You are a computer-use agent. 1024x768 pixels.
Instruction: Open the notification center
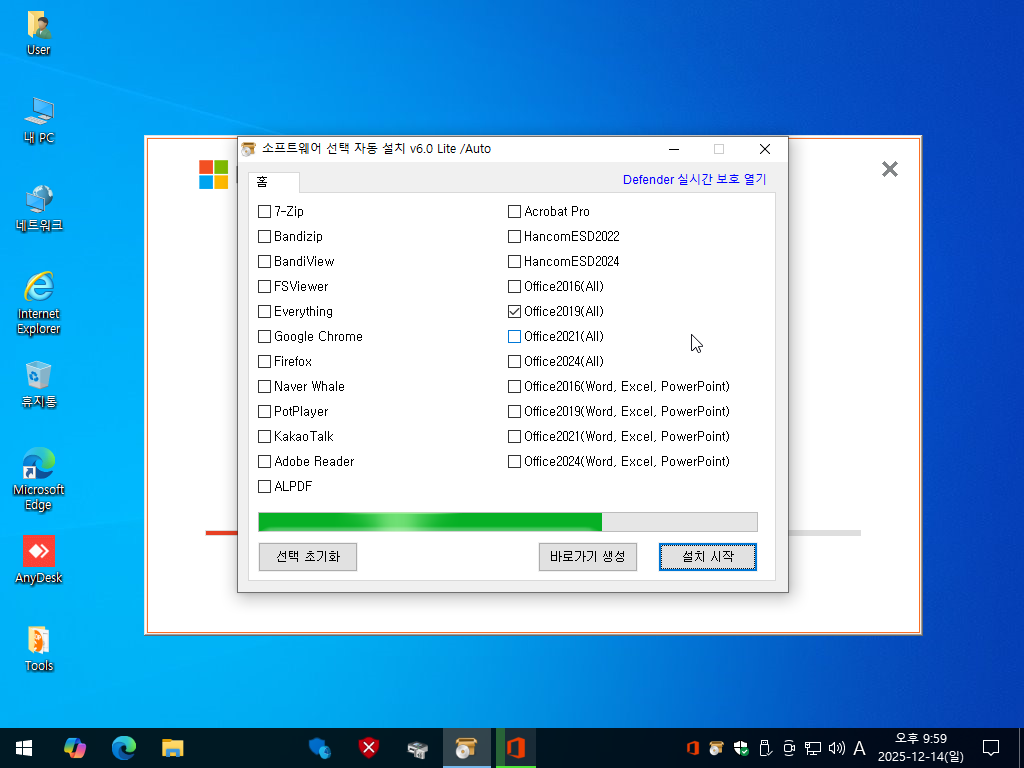click(x=991, y=748)
